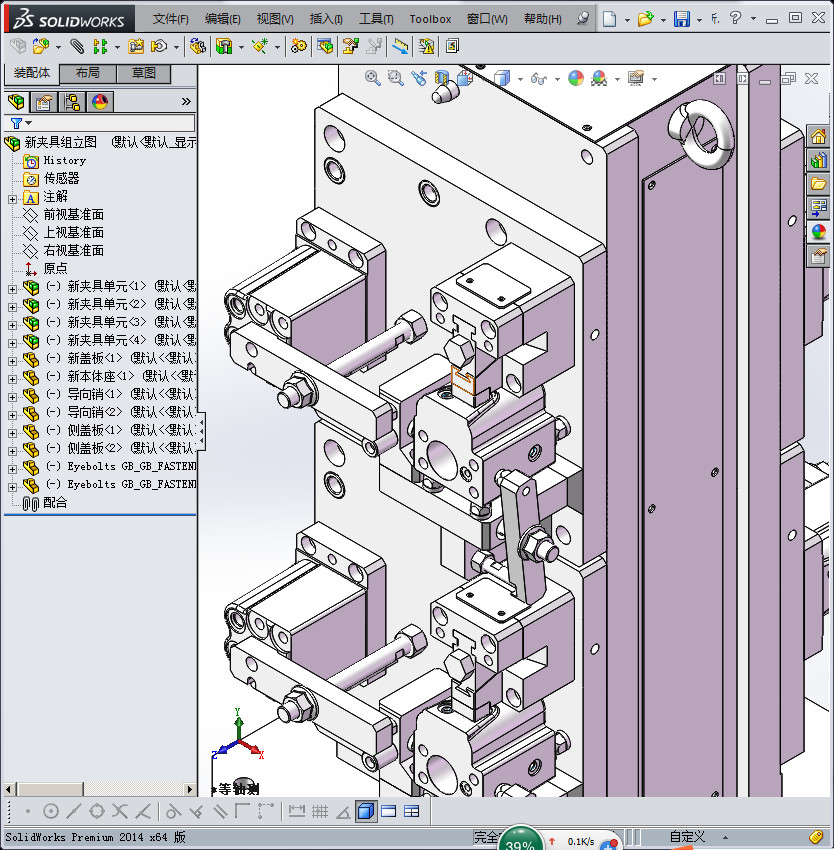This screenshot has height=850, width=834.
Task: Open the File Explorer folder task pane icon
Action: pos(818,184)
